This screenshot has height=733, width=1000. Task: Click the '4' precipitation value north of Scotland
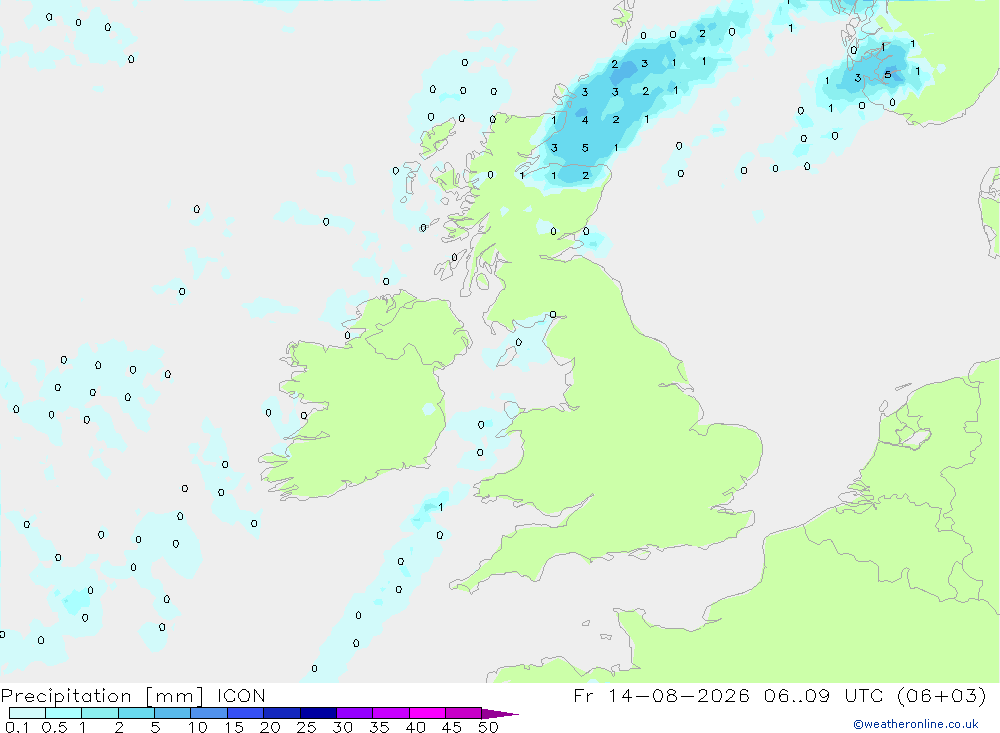[585, 120]
